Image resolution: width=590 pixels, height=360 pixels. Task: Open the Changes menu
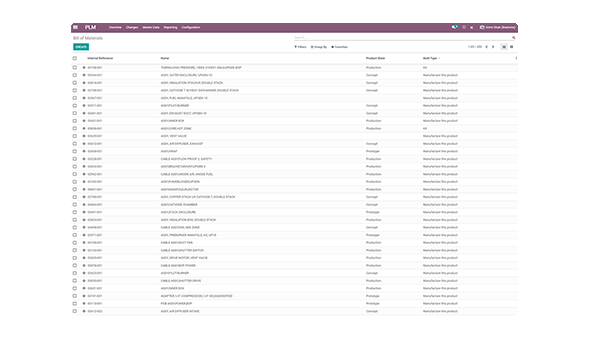[x=132, y=27]
